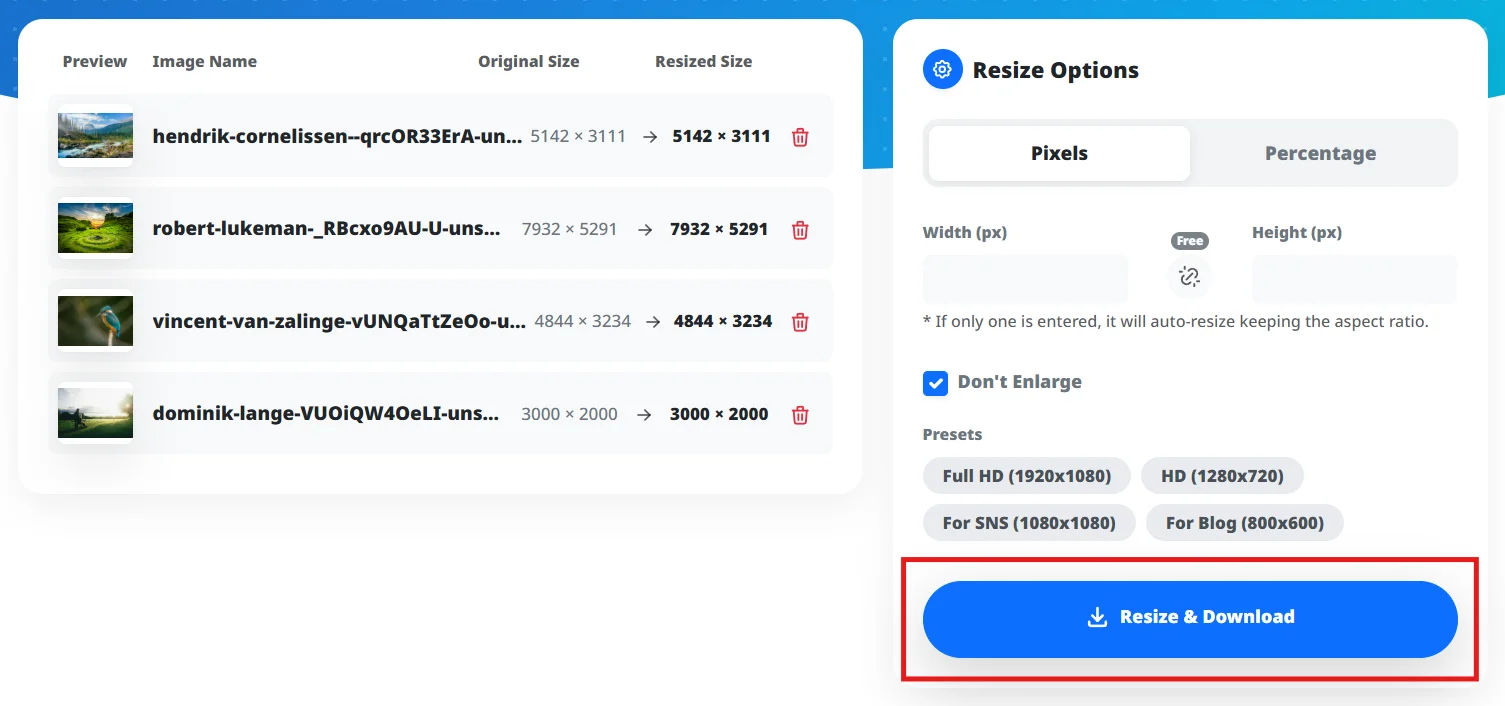Image resolution: width=1505 pixels, height=706 pixels.
Task: Click the resized size 4844 × 3234
Action: coord(723,322)
